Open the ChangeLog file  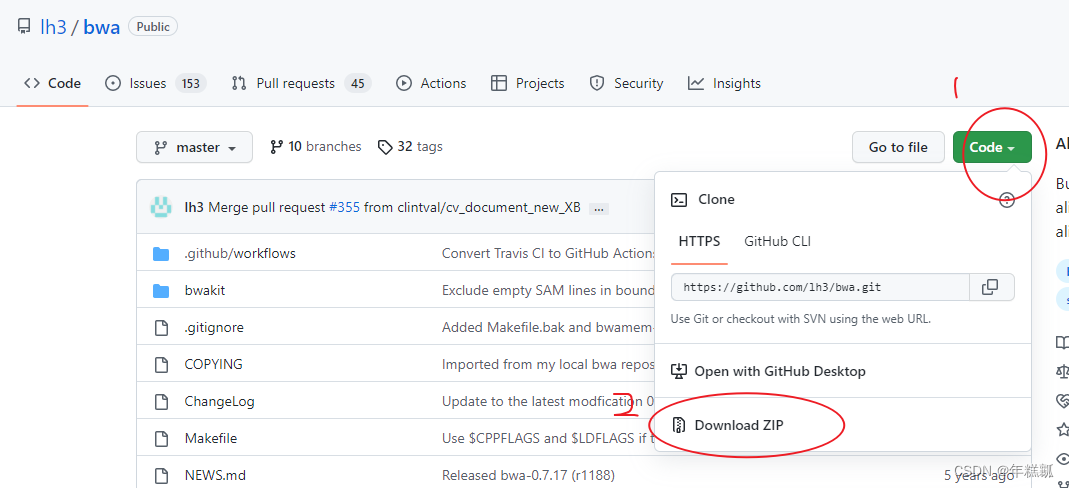pos(220,401)
